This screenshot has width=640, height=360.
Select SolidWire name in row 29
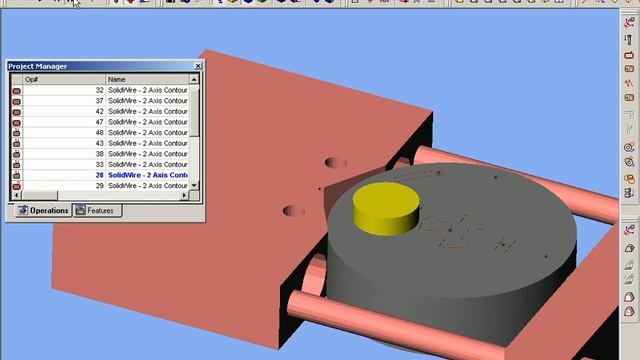(148, 186)
